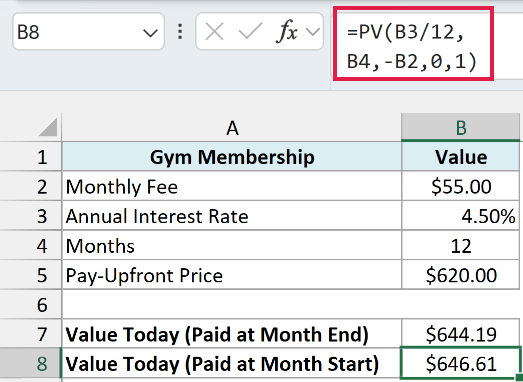This screenshot has height=382, width=523.
Task: Select row 2 header
Action: coord(31,186)
